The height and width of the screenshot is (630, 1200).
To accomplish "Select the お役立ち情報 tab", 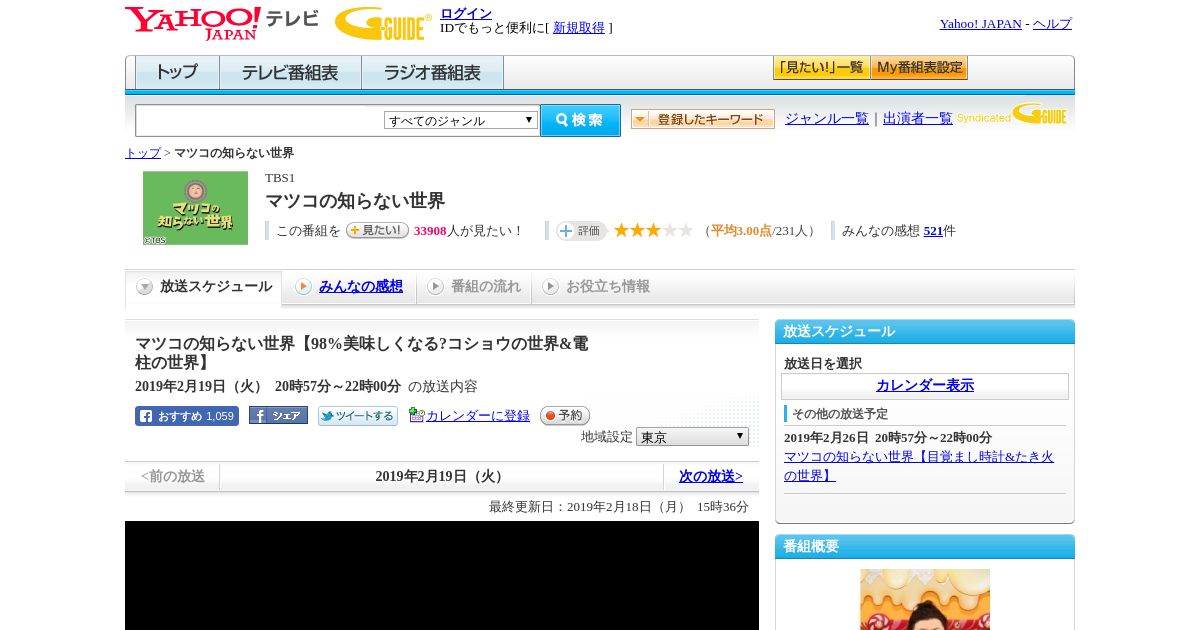I will click(596, 287).
